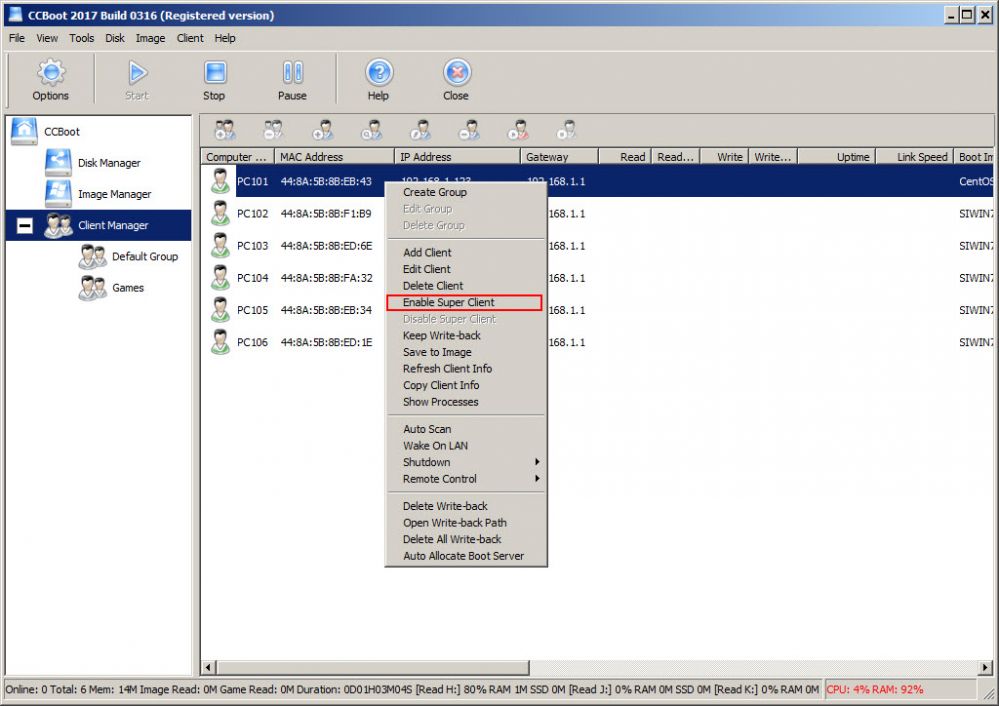Click the horizontal scrollbar left arrow
This screenshot has width=999, height=706.
[x=208, y=667]
